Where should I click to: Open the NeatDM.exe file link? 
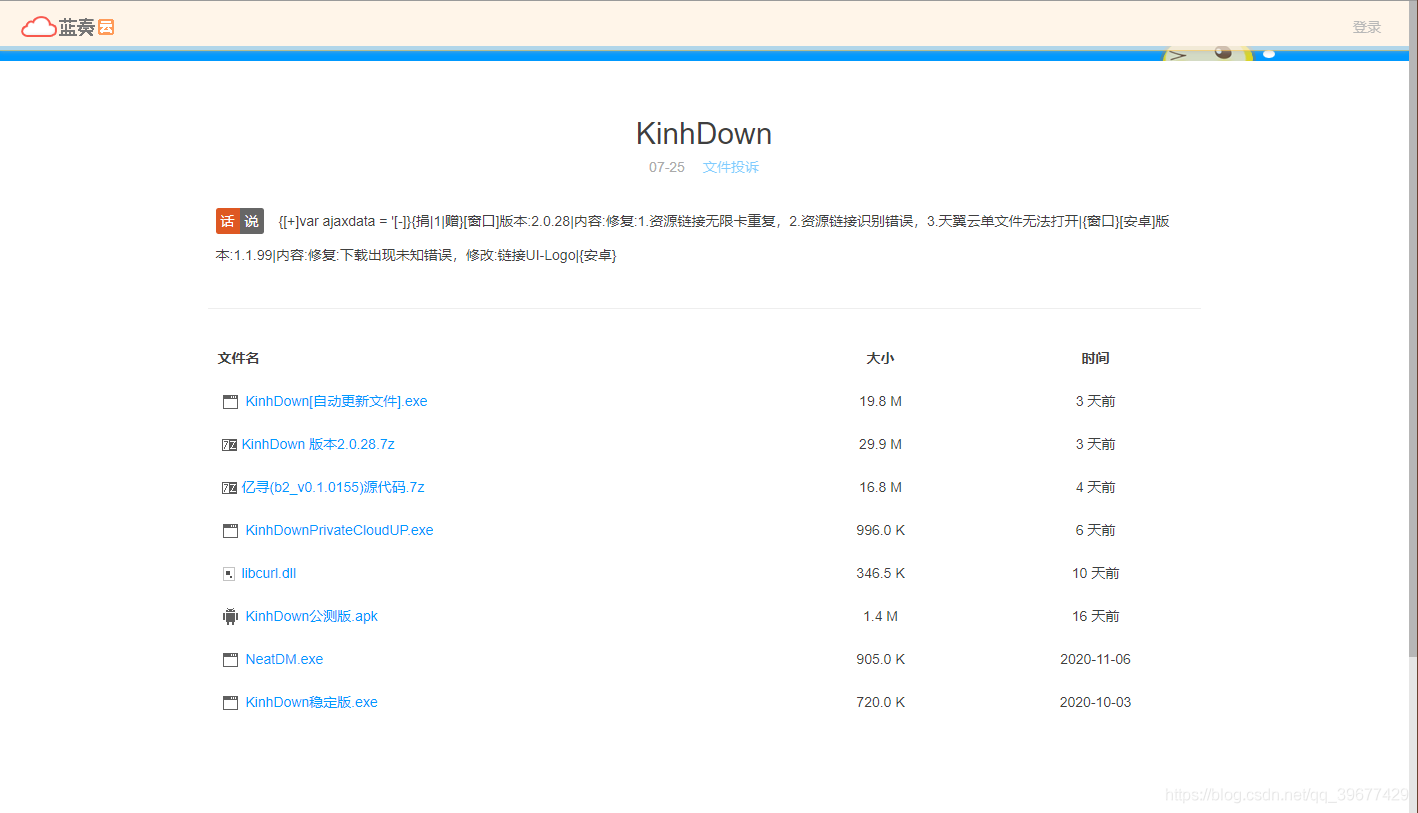coord(284,659)
